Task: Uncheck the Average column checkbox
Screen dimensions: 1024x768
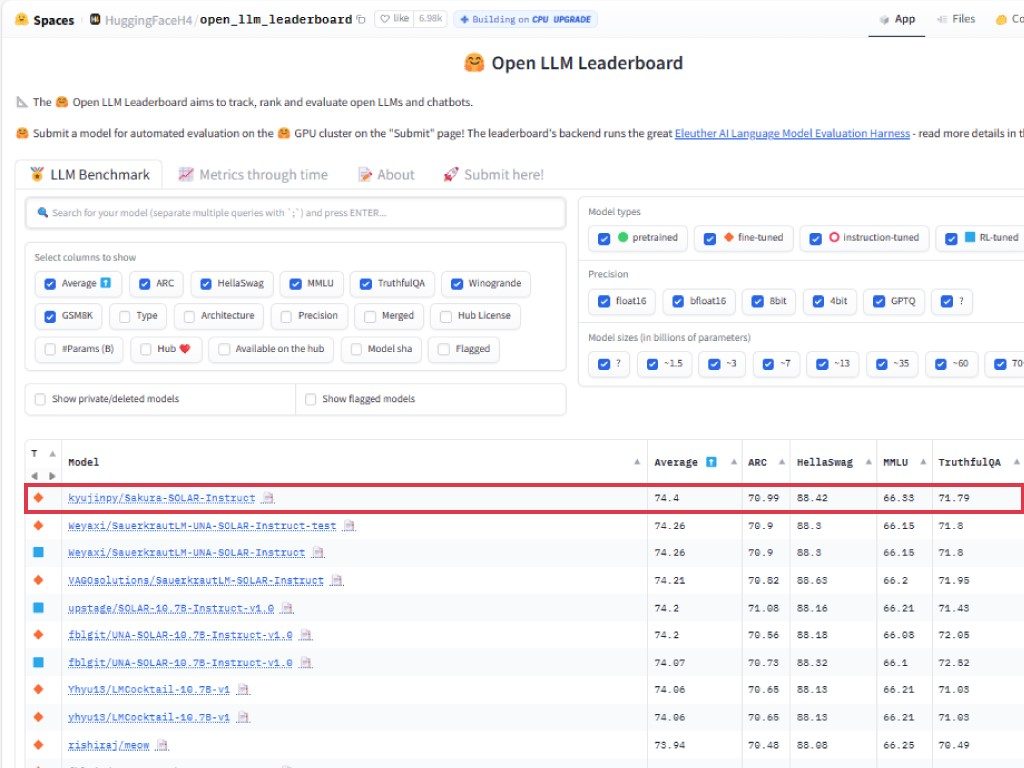Action: tap(50, 284)
